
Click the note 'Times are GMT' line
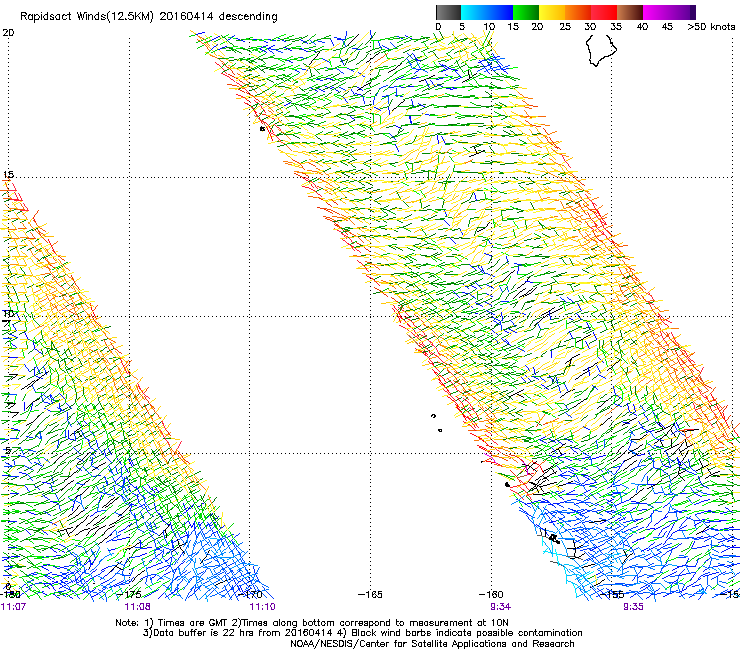[x=311, y=623]
